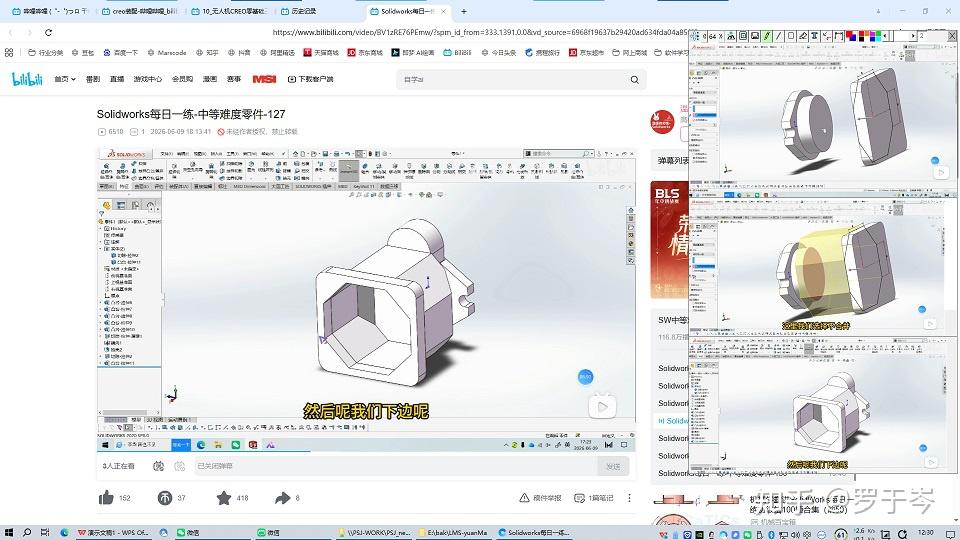960x540 pixels.
Task: Open the bilibili logo home link
Action: pos(27,79)
